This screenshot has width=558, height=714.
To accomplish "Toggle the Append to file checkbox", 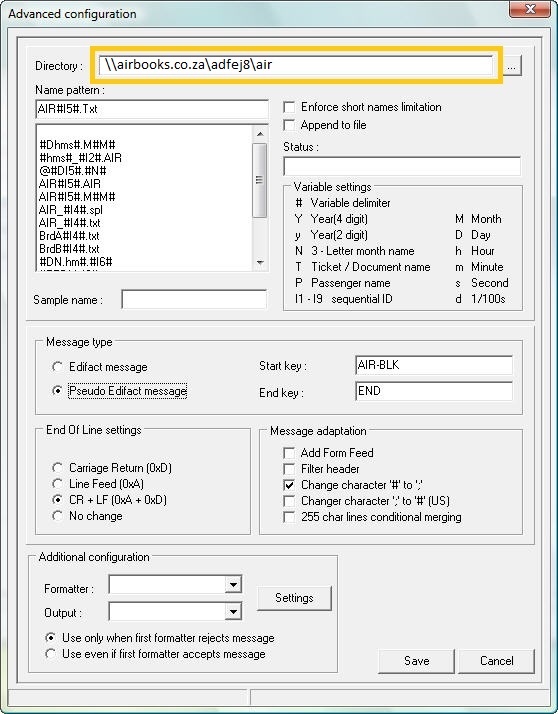I will coord(289,125).
